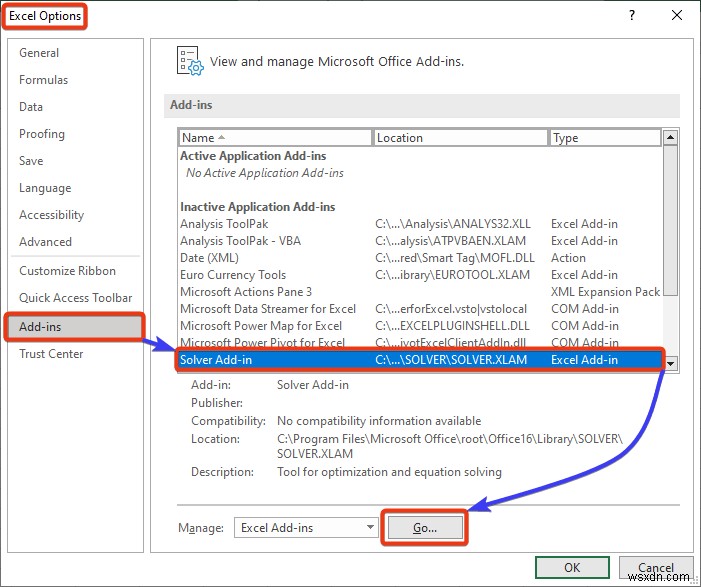Click the XML Expansion Pack type cell

pyautogui.click(x=605, y=292)
